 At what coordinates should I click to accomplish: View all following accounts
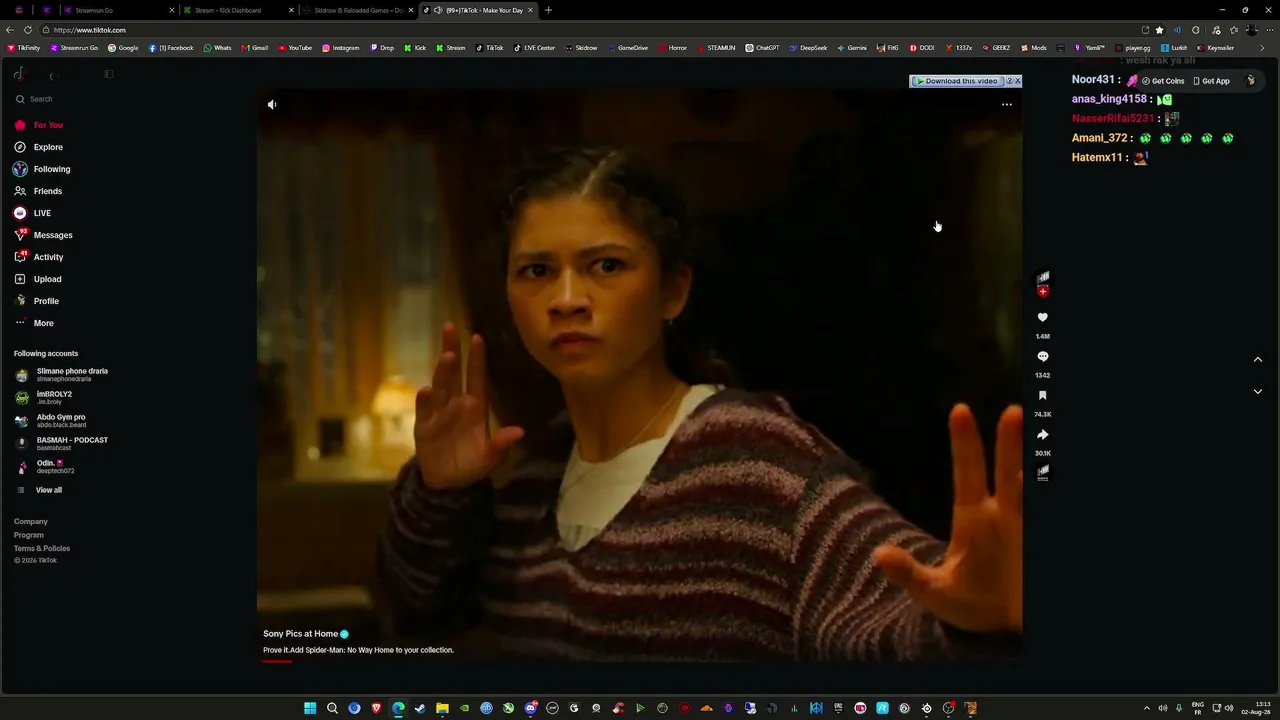pyautogui.click(x=40, y=490)
